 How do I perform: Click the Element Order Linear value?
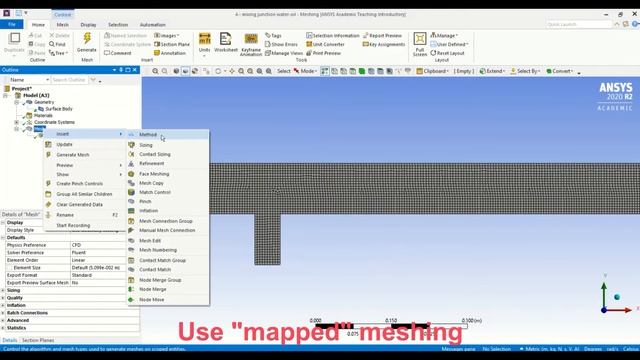[98, 260]
